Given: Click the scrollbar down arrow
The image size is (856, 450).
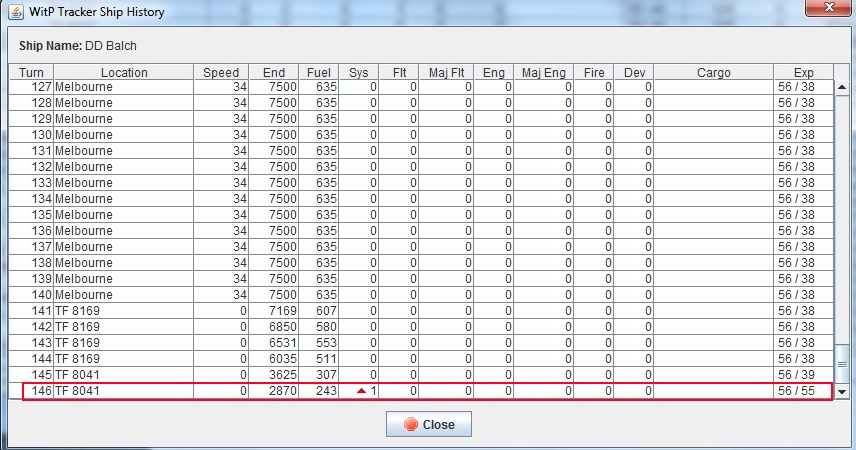Looking at the screenshot, I should (842, 392).
